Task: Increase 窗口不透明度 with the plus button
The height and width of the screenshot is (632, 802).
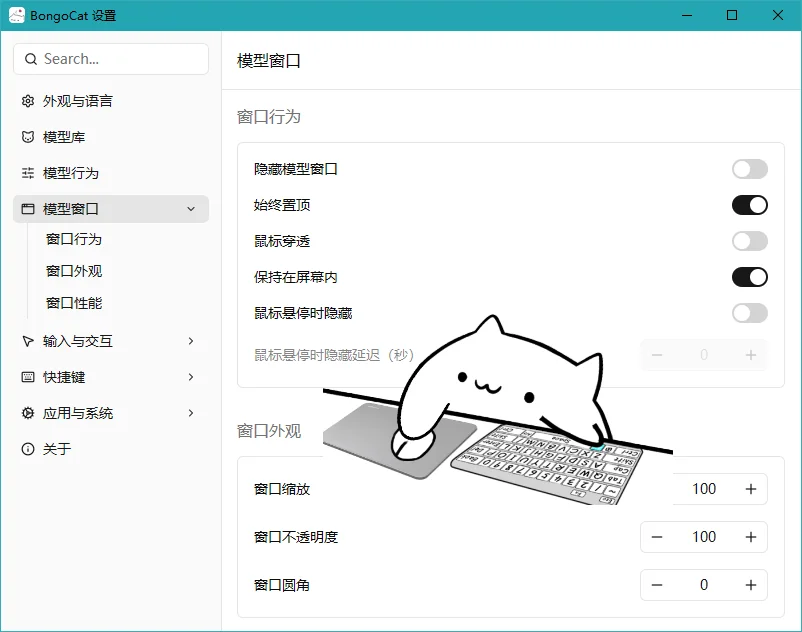Action: 750,537
